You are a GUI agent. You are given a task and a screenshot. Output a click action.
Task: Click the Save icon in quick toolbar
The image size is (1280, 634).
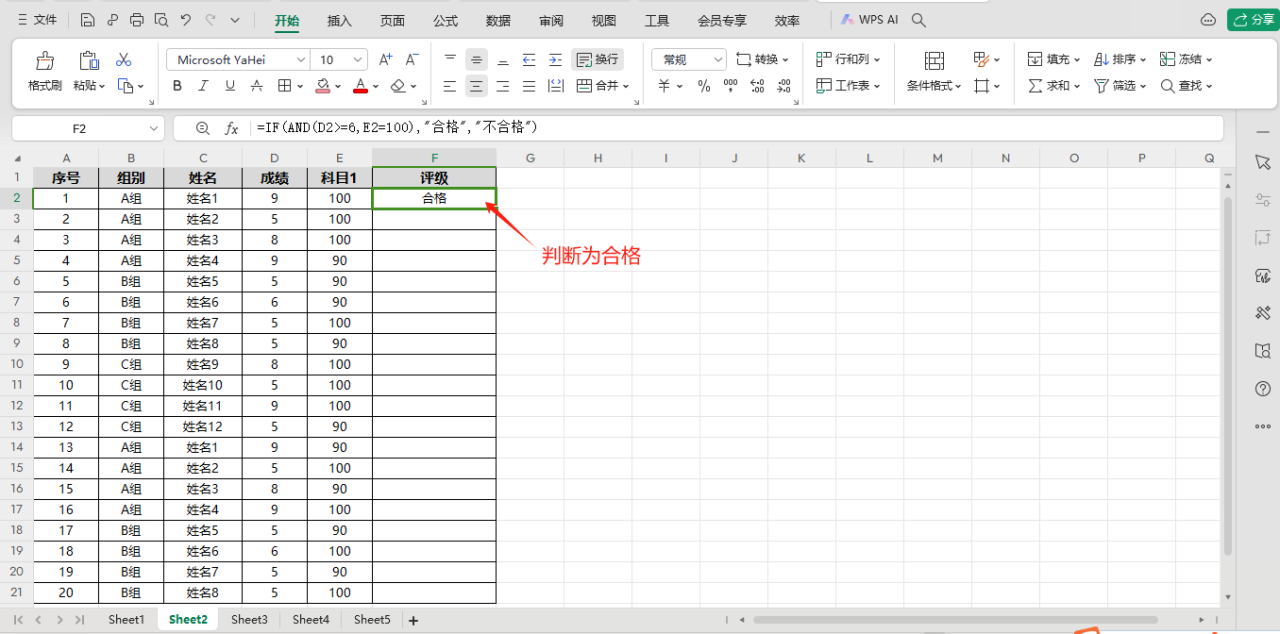[x=88, y=20]
